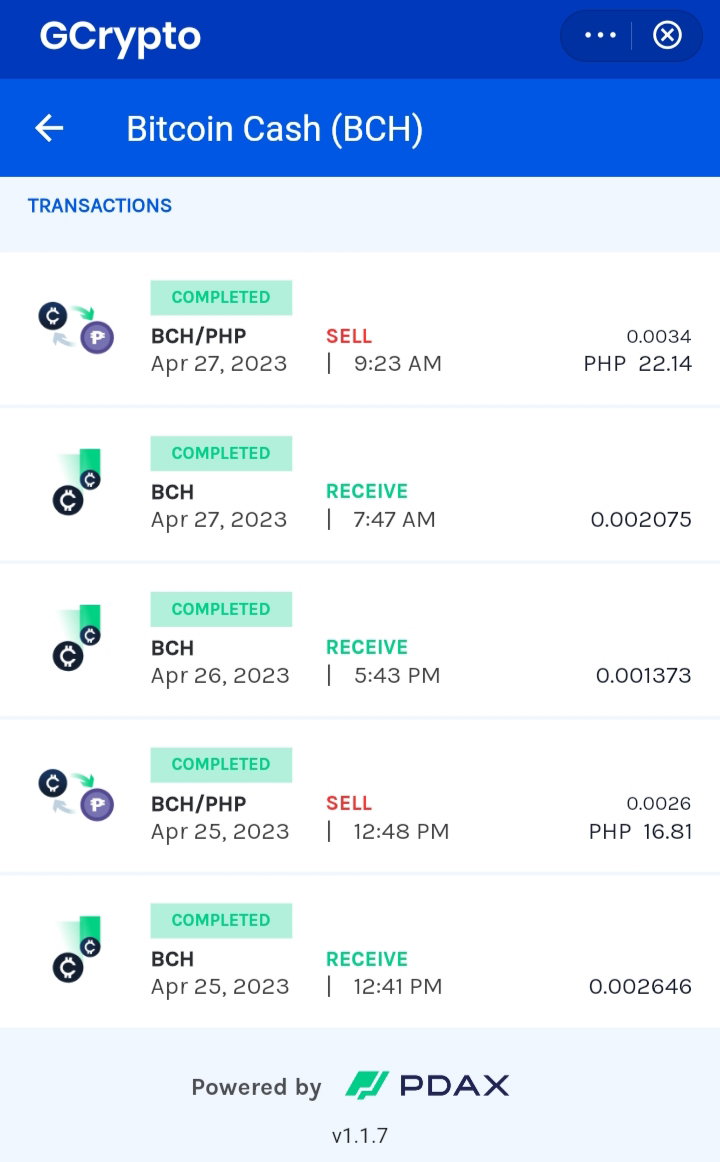Screen dimensions: 720x1162
Task: Click the PHP 22.14 amount
Action: 638,364
